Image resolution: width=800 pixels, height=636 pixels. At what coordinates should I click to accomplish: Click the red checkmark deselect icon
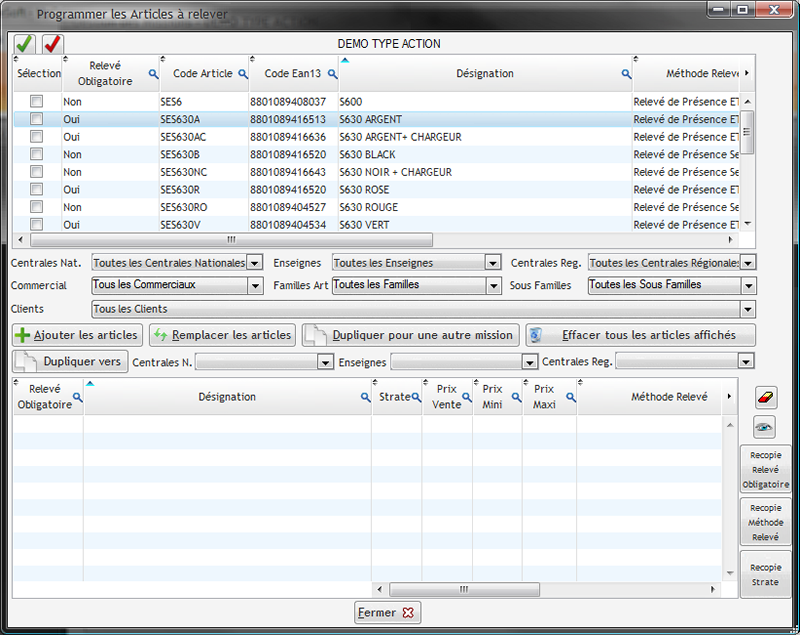(x=52, y=44)
